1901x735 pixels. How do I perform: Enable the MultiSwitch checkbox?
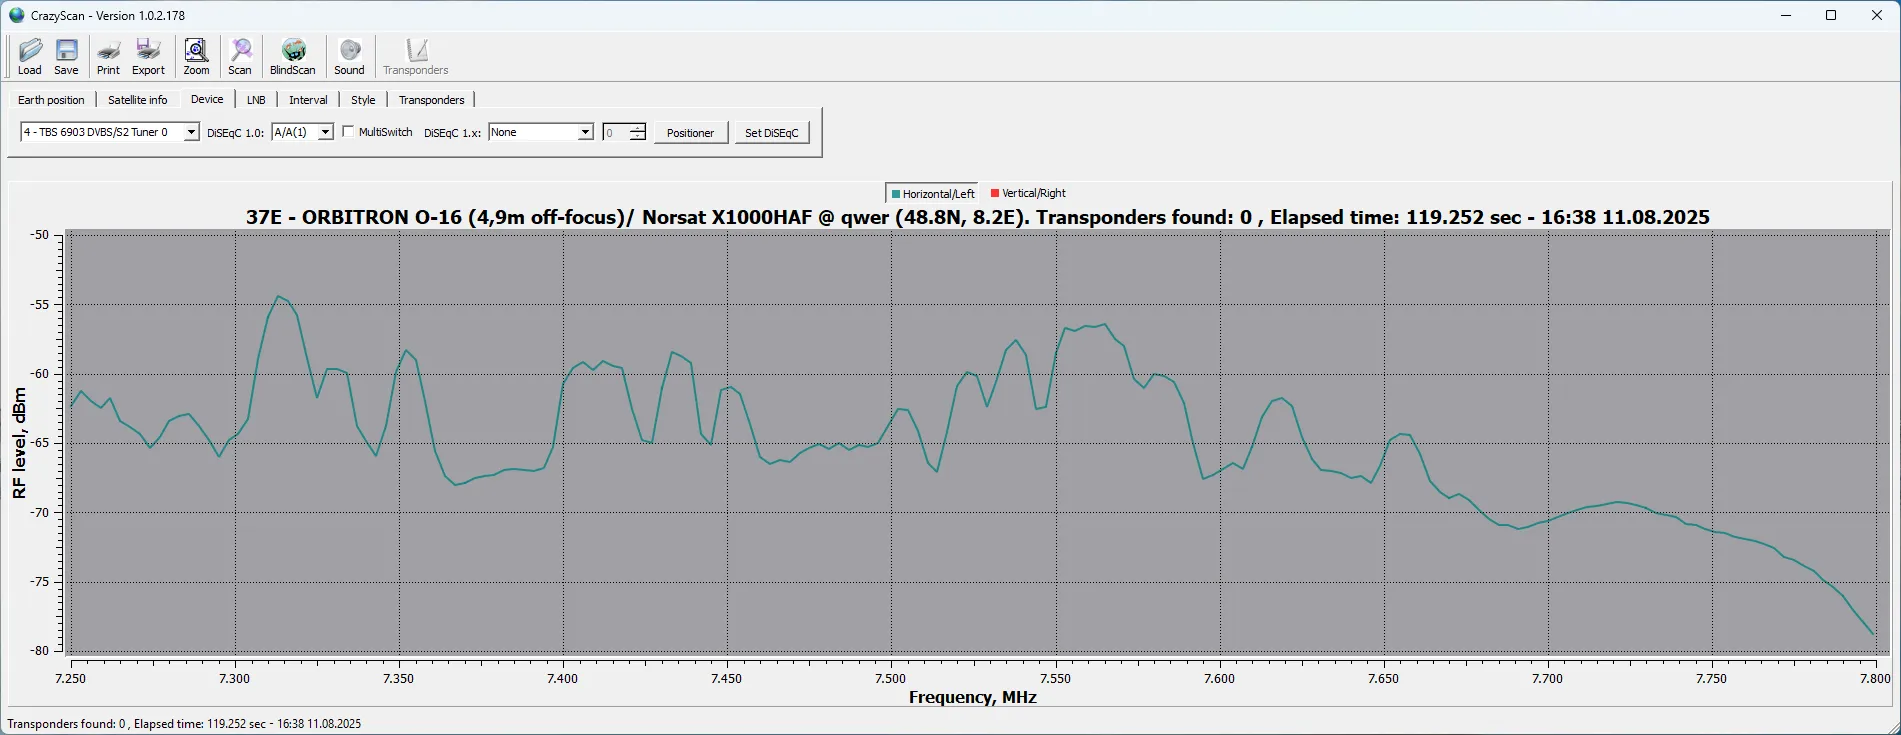click(348, 132)
